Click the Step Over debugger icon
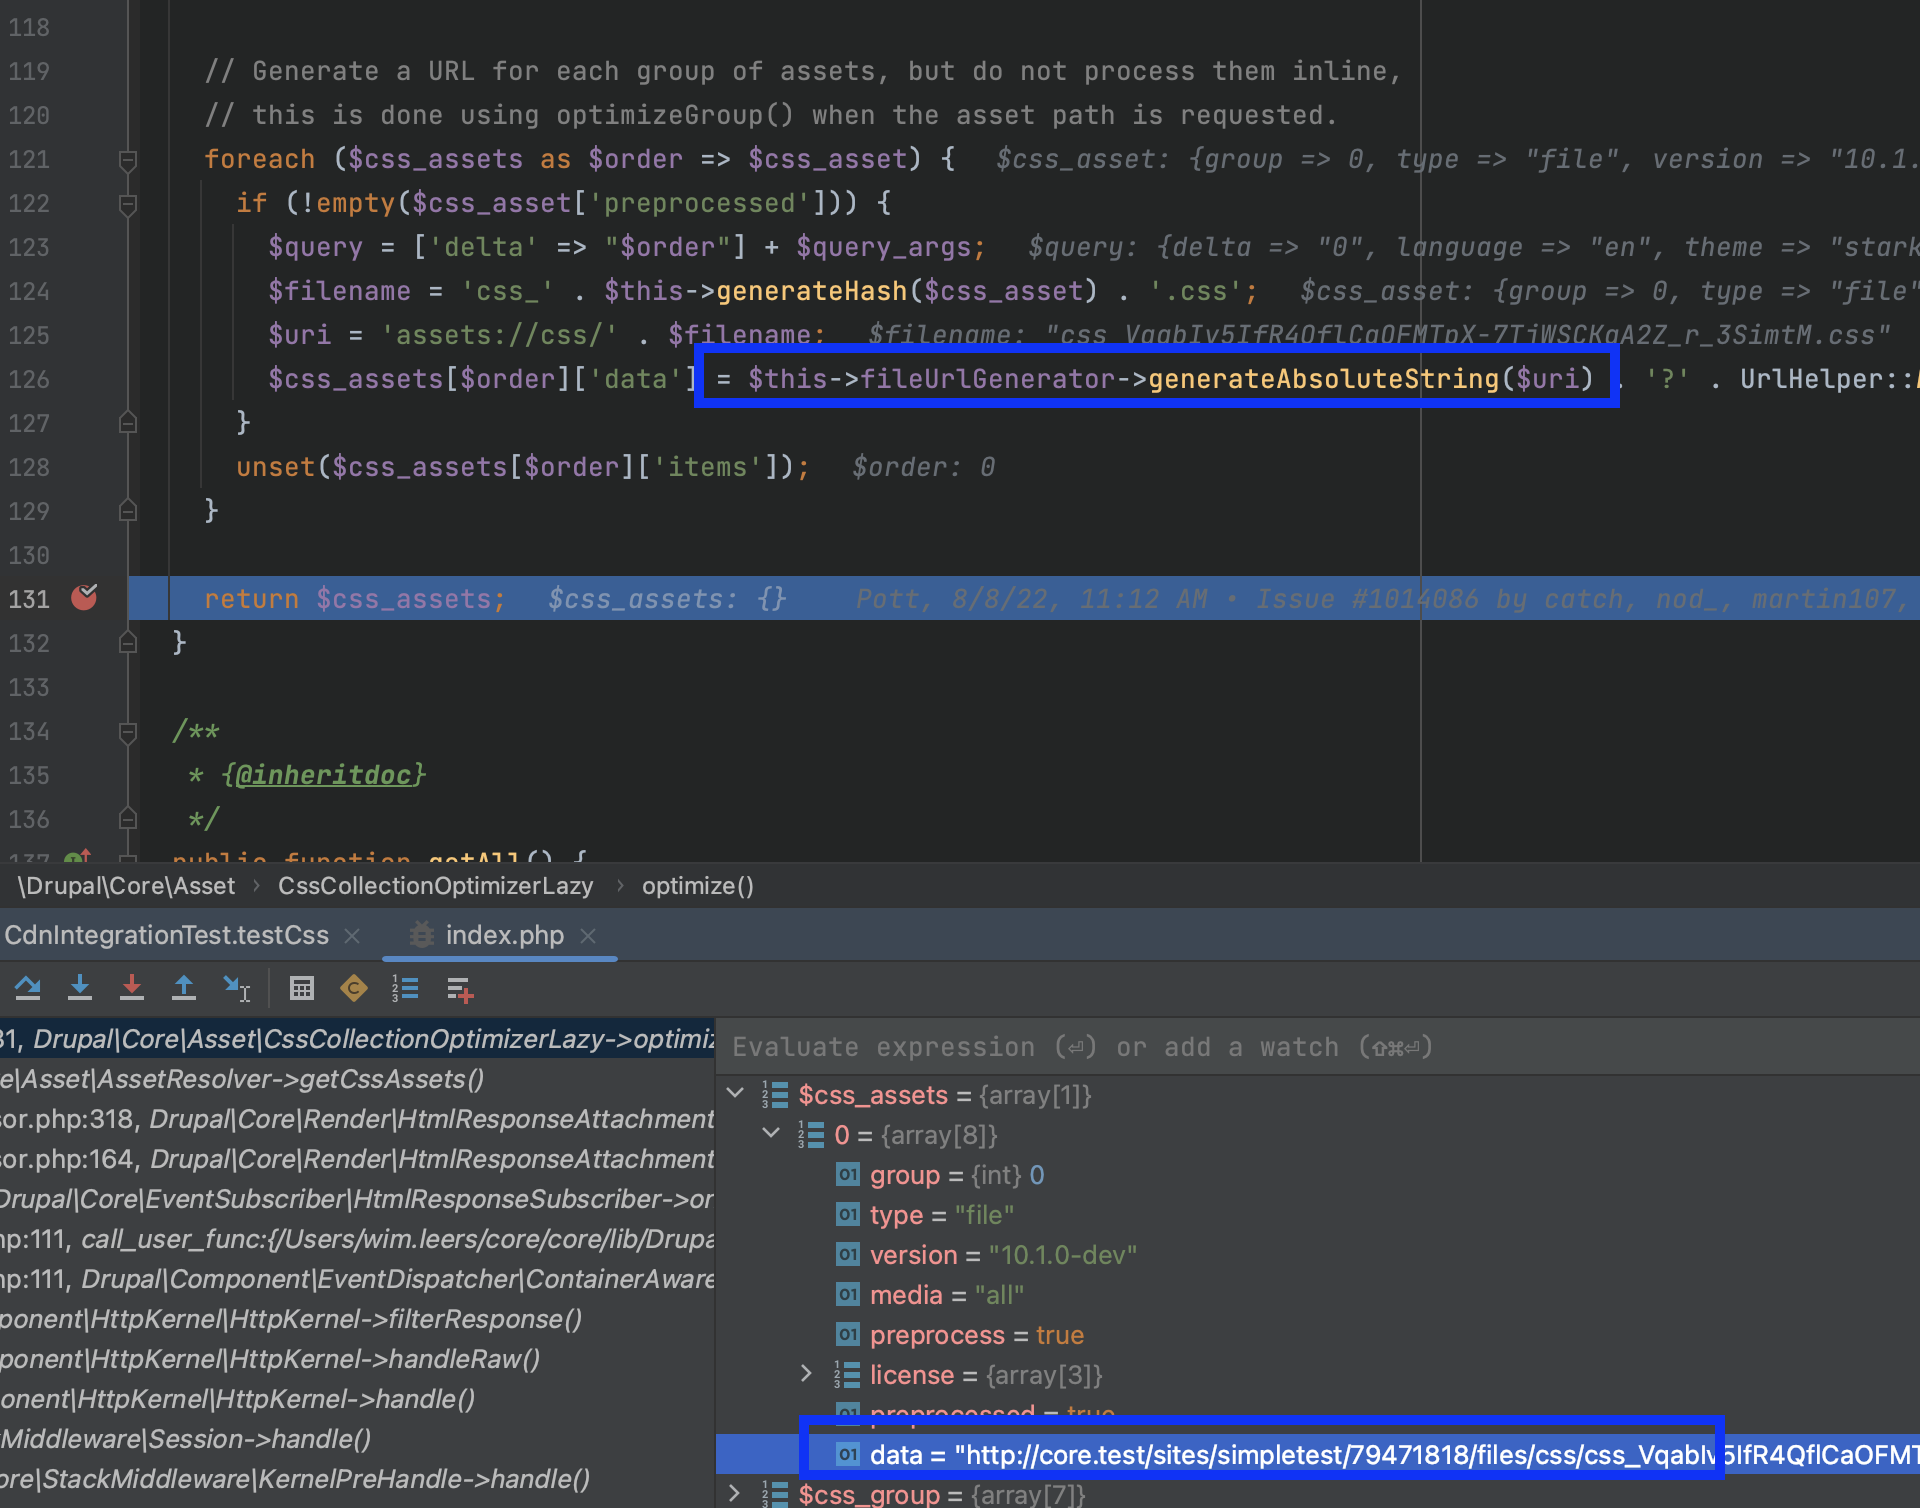 point(28,988)
